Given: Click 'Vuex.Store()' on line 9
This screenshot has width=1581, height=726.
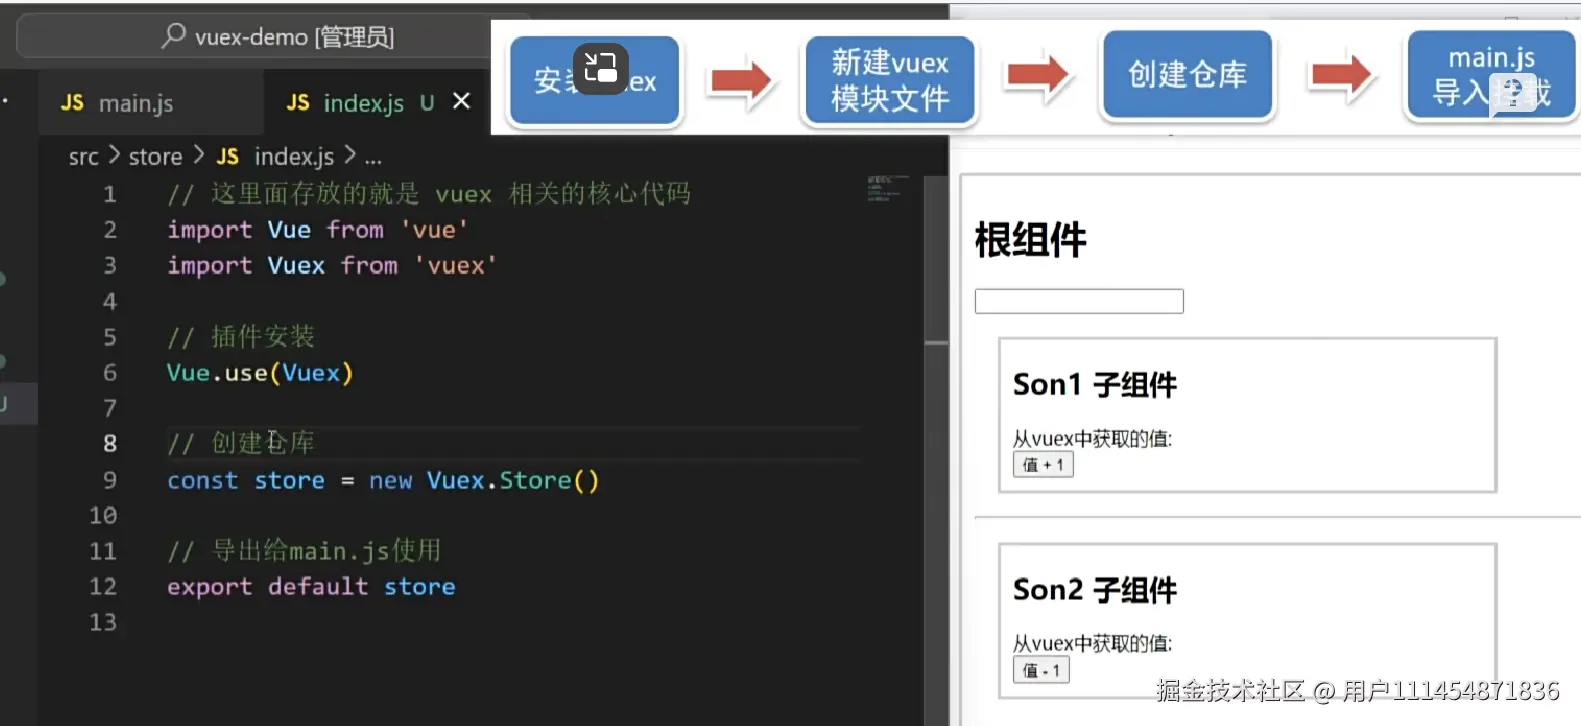Looking at the screenshot, I should [x=513, y=481].
